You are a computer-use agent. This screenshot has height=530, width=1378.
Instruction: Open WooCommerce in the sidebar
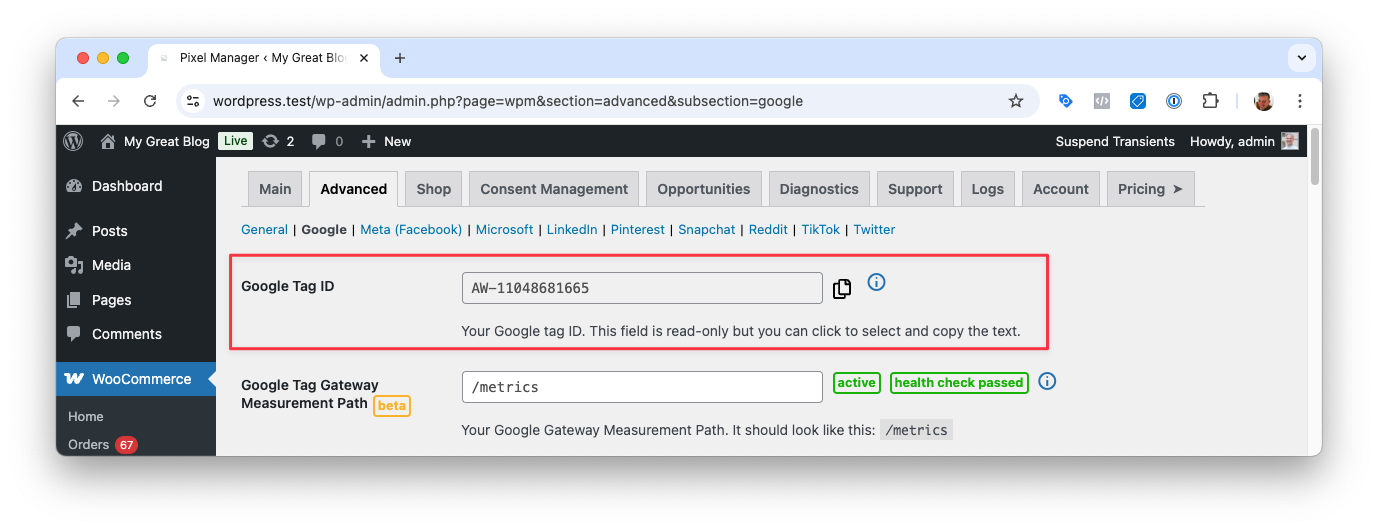135,379
